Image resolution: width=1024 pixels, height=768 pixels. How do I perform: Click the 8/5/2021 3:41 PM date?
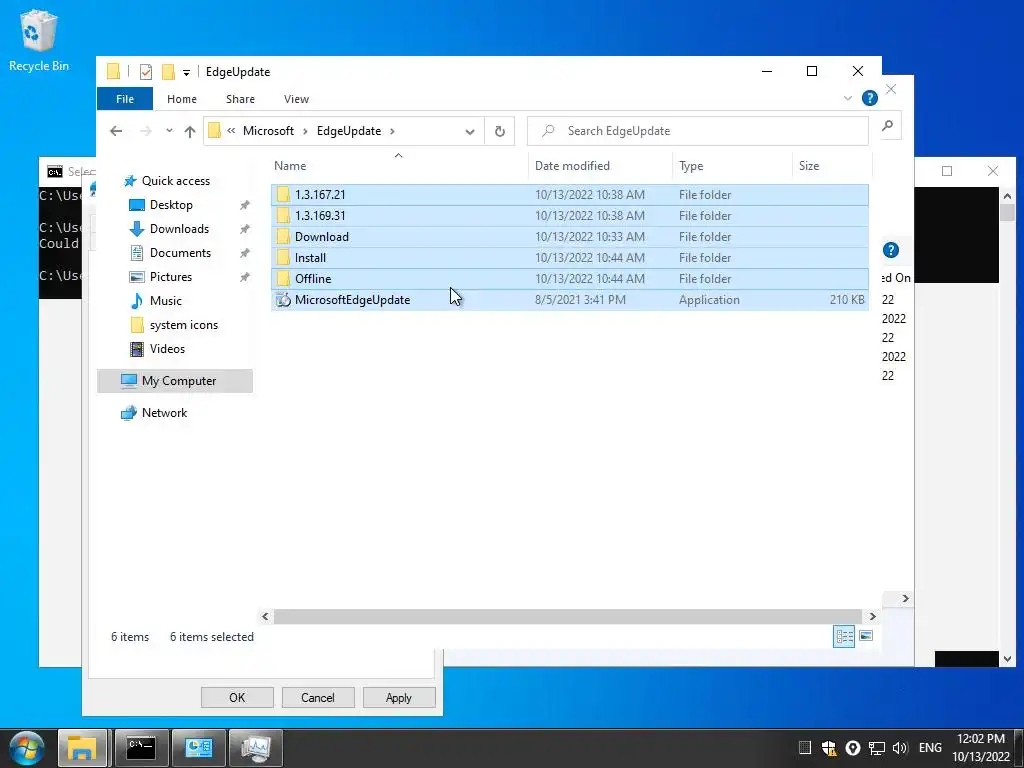coord(580,300)
